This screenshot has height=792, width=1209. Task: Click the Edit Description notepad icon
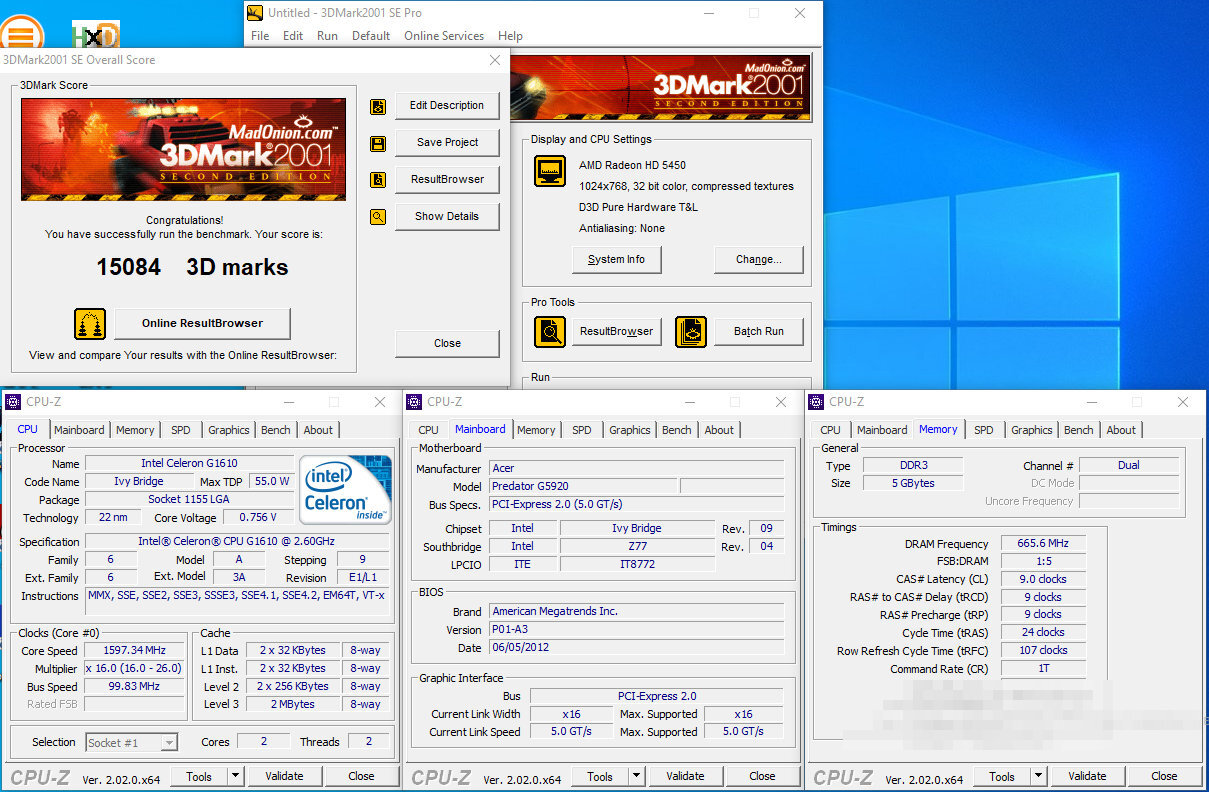click(x=378, y=106)
